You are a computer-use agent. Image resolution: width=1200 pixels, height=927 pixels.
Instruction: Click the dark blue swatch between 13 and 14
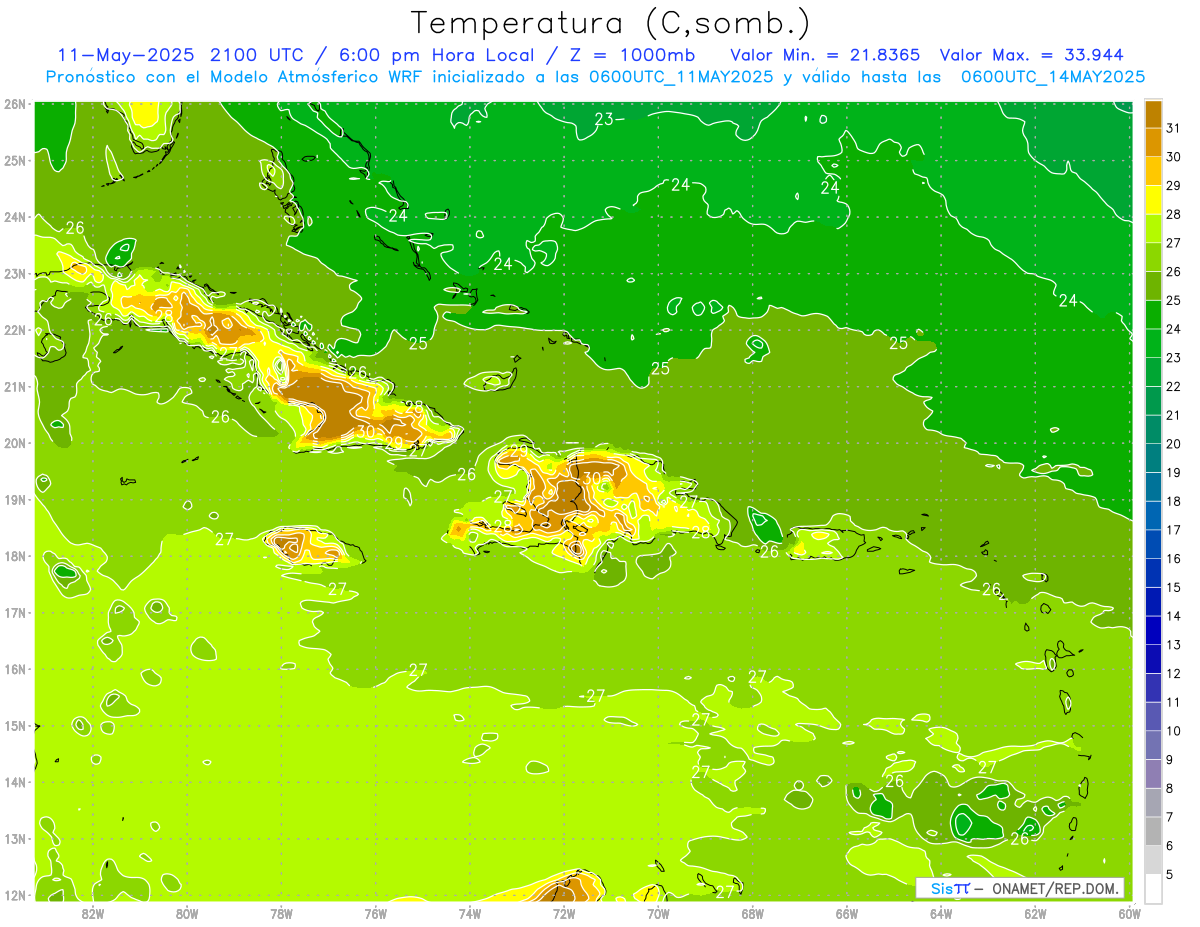pos(1154,630)
